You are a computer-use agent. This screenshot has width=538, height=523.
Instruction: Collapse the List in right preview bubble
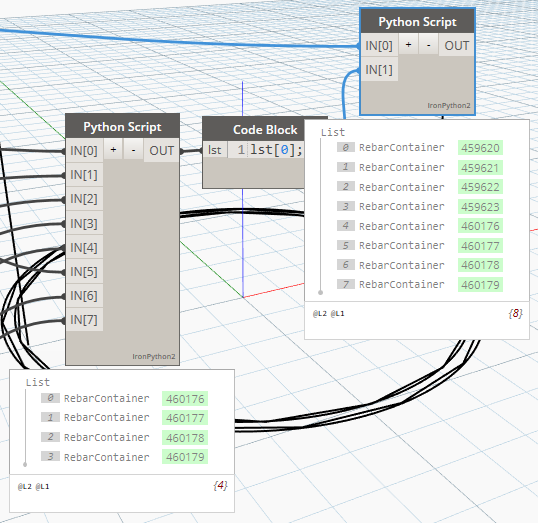pos(333,132)
